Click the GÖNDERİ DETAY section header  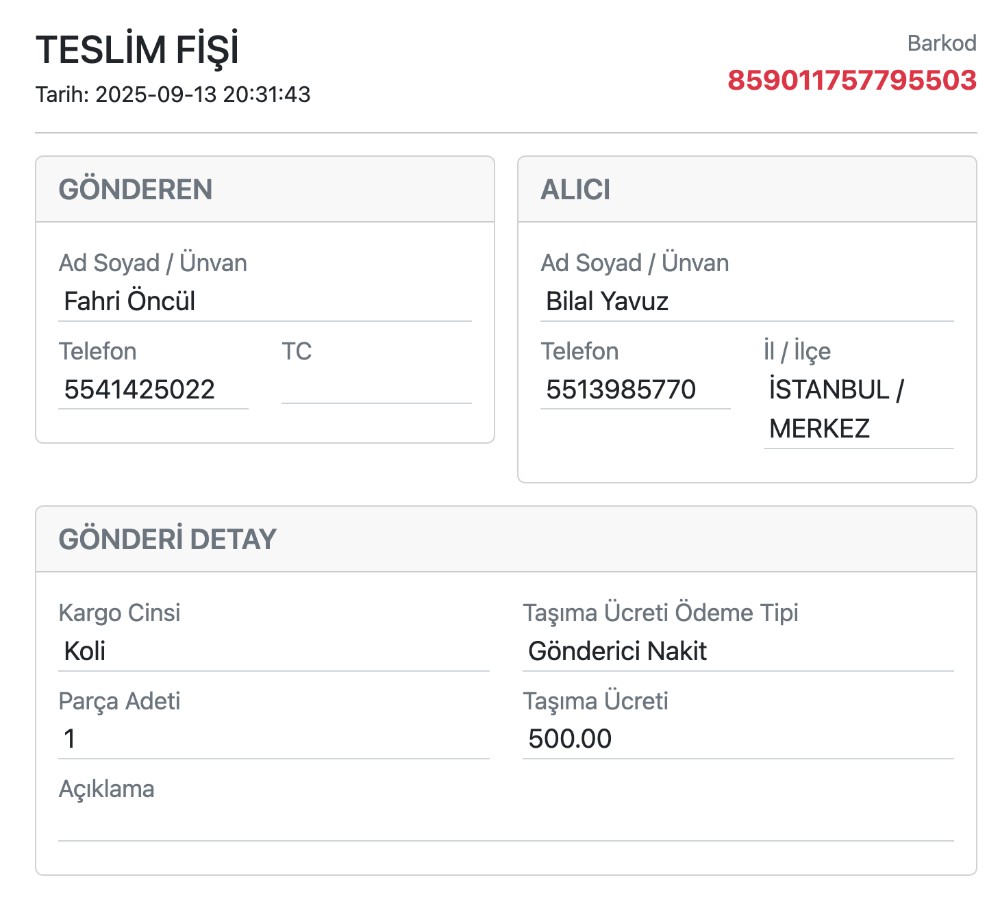pos(168,539)
